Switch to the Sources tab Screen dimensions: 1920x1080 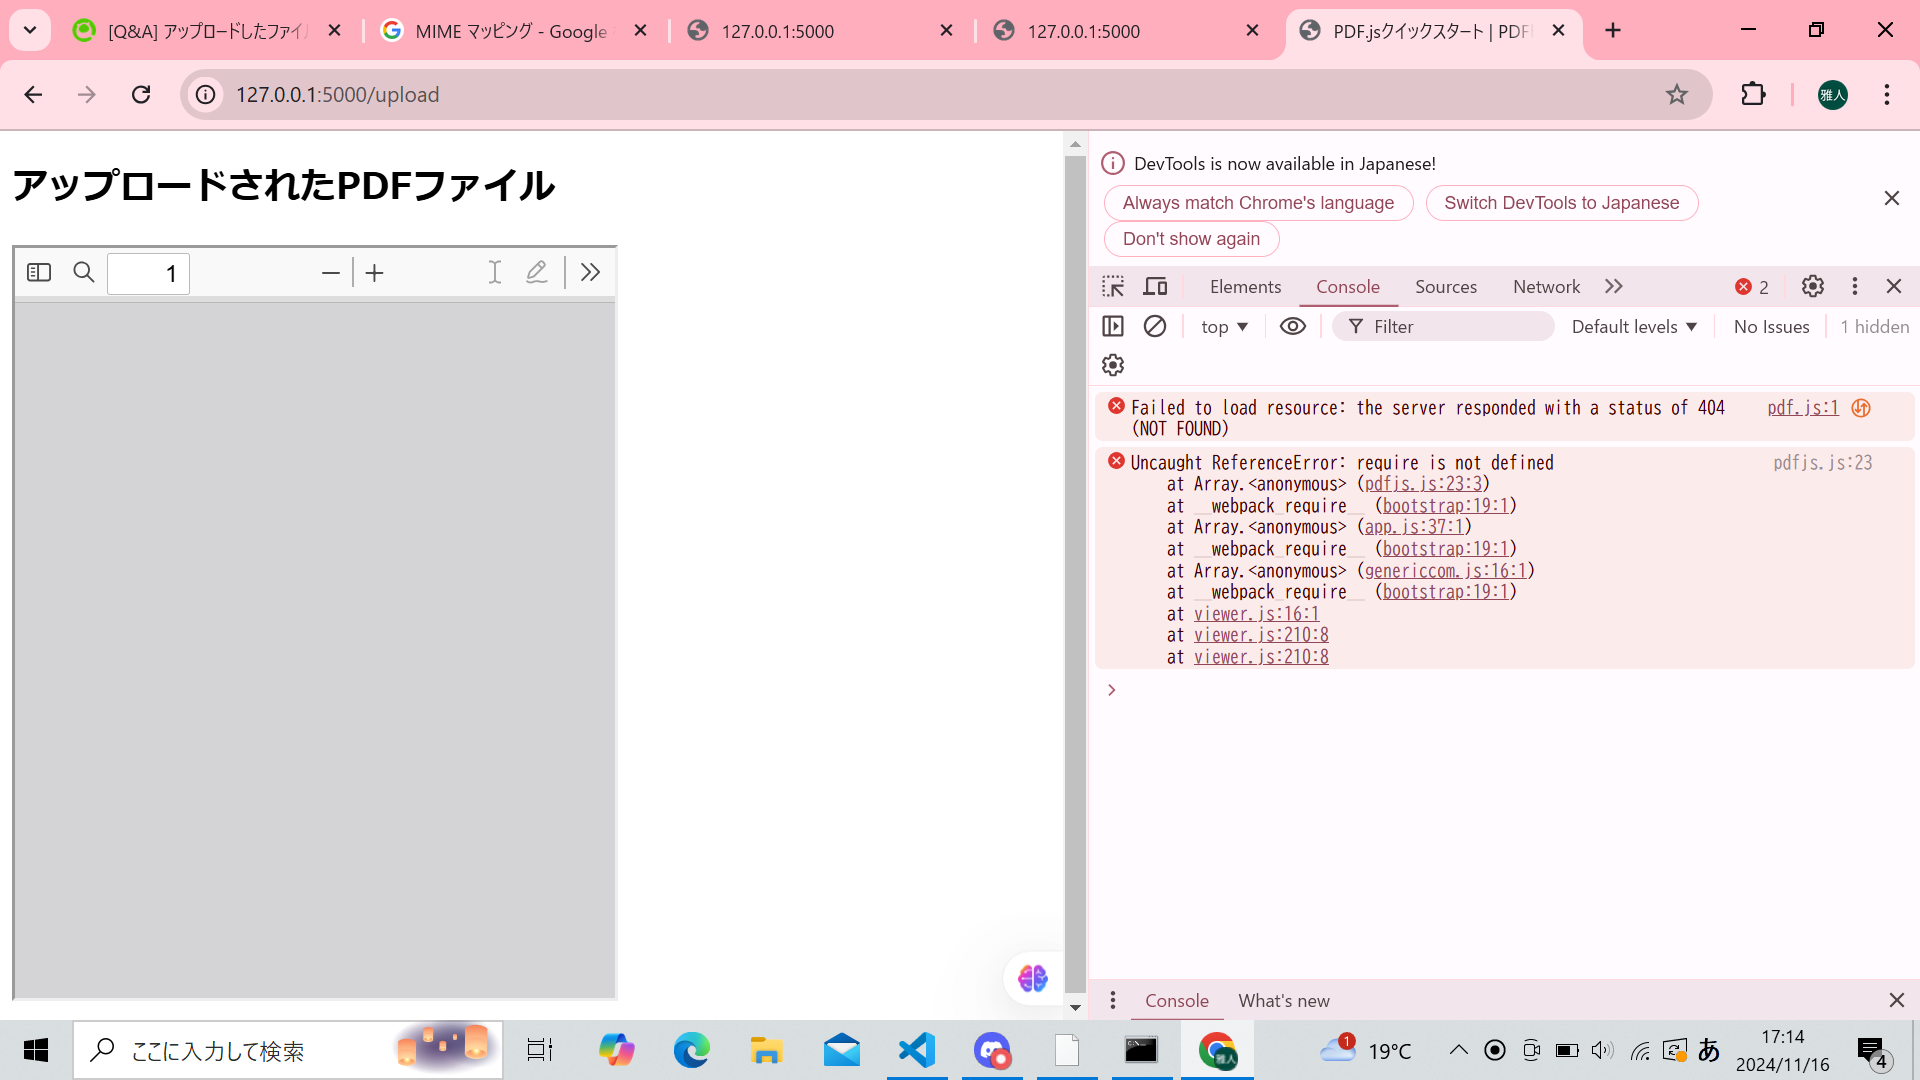(x=1445, y=286)
